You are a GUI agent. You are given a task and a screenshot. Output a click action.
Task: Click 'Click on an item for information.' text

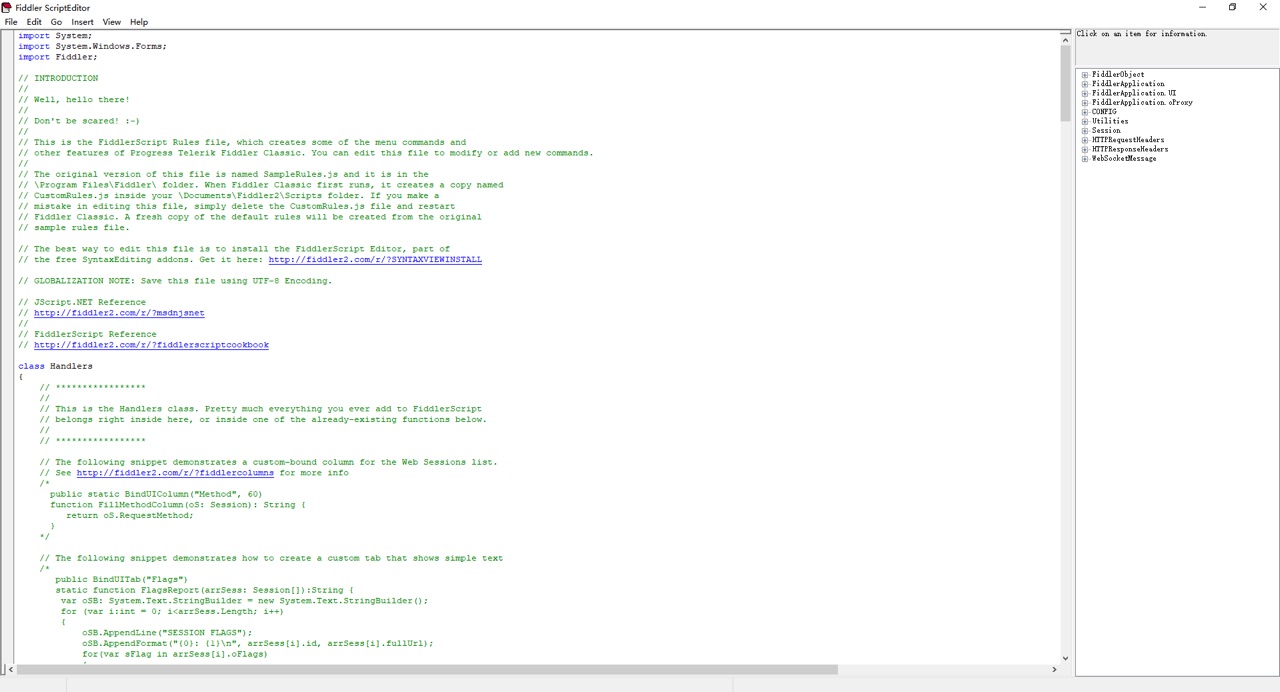click(1142, 34)
